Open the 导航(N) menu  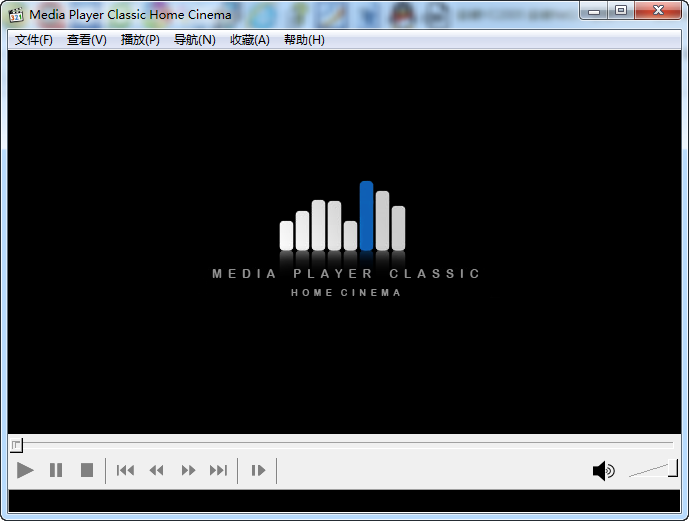(x=195, y=40)
